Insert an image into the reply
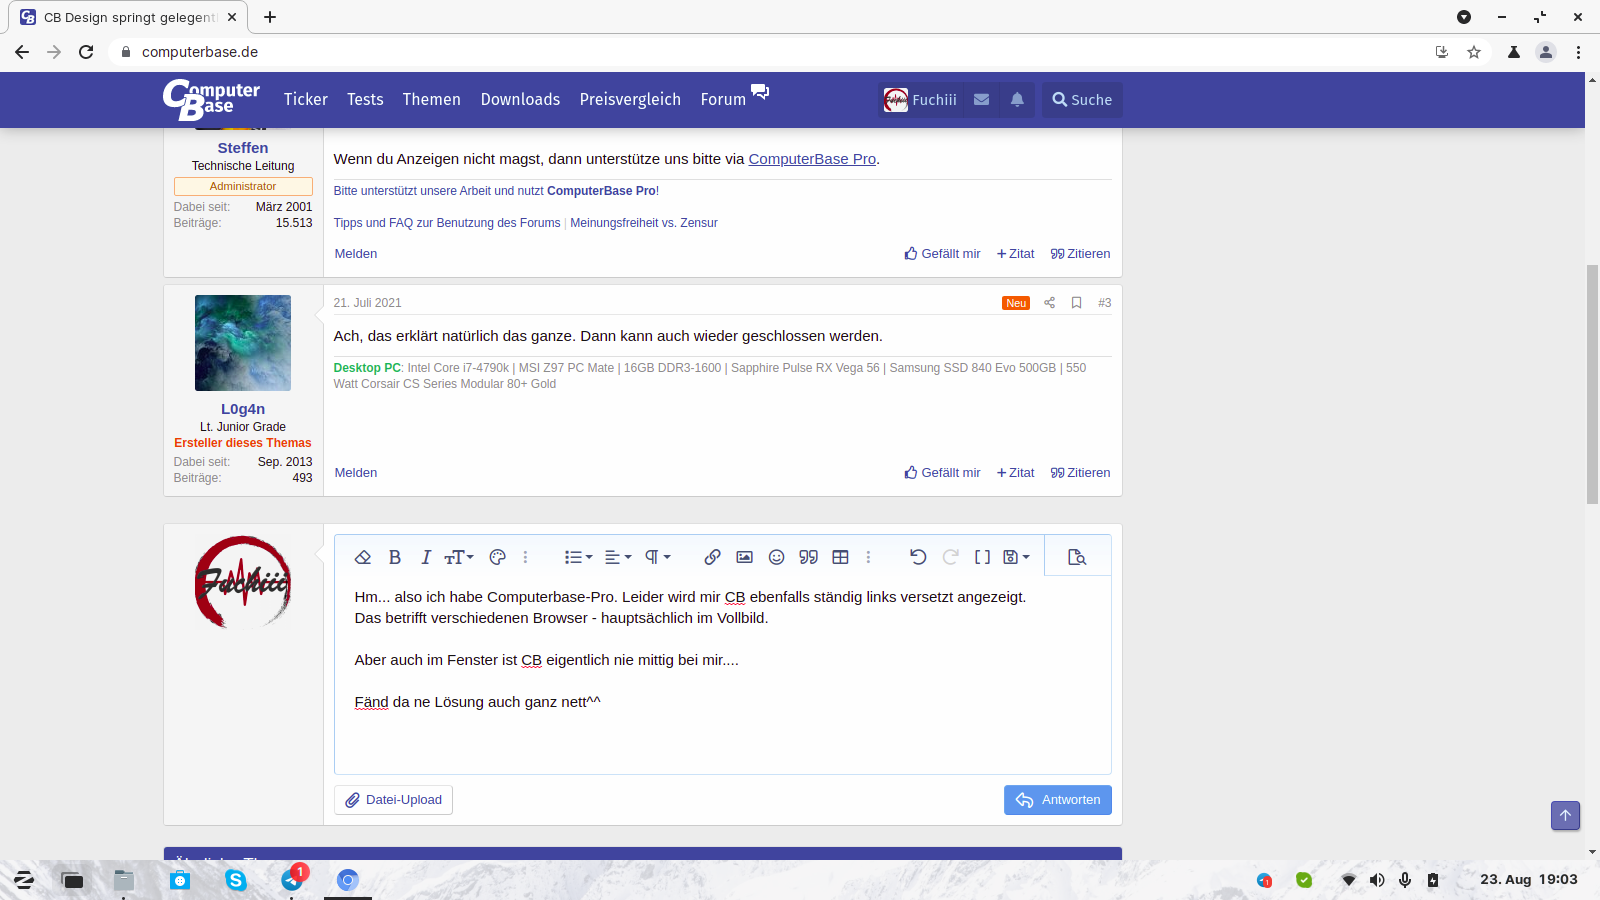1600x900 pixels. [744, 557]
